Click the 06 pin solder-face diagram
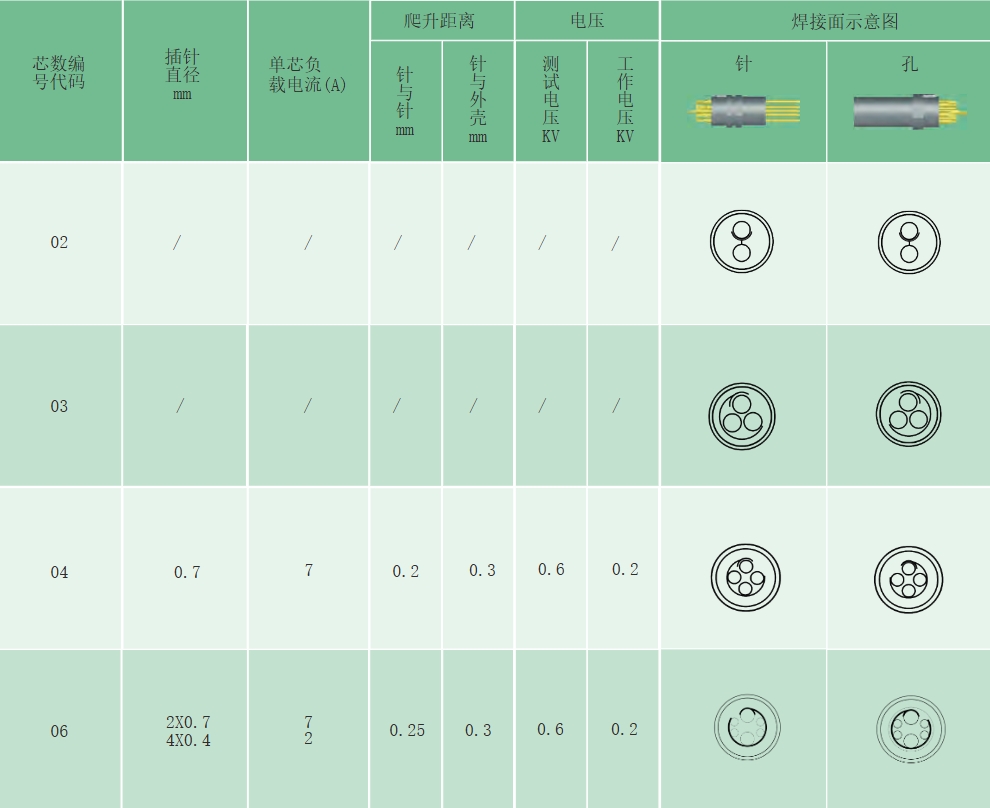990x808 pixels. [x=747, y=728]
